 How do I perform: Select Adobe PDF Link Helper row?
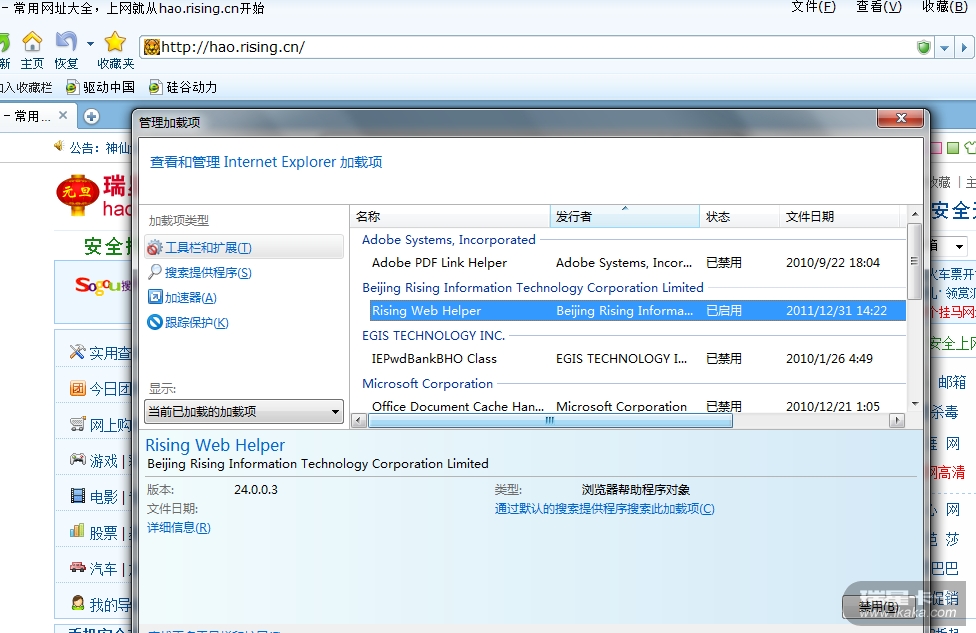(637, 263)
